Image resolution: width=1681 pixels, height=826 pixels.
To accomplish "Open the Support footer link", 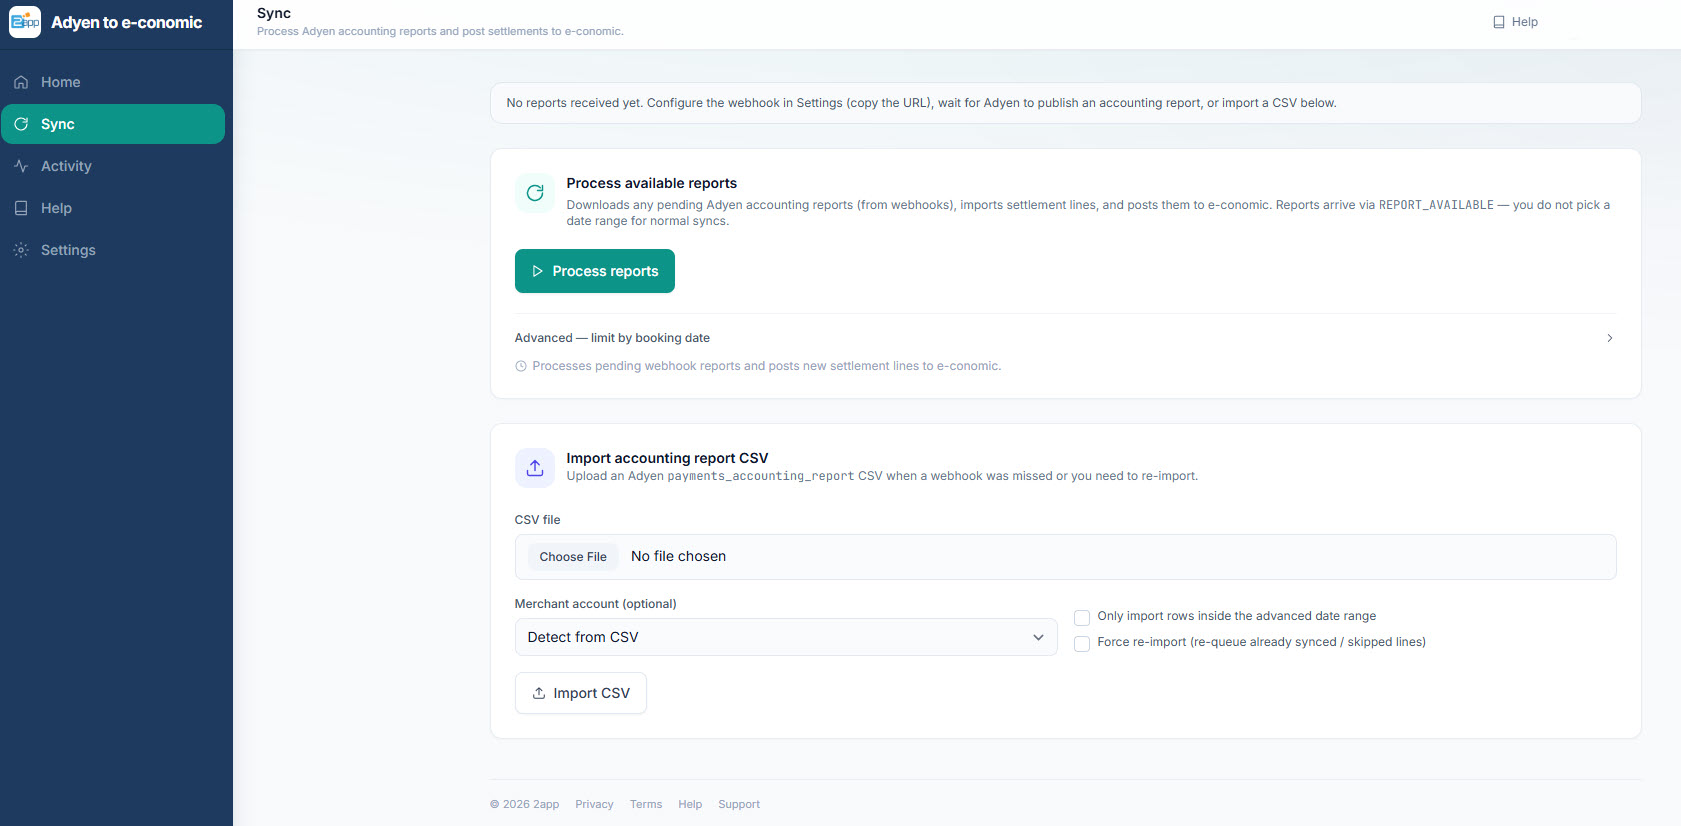I will 739,804.
